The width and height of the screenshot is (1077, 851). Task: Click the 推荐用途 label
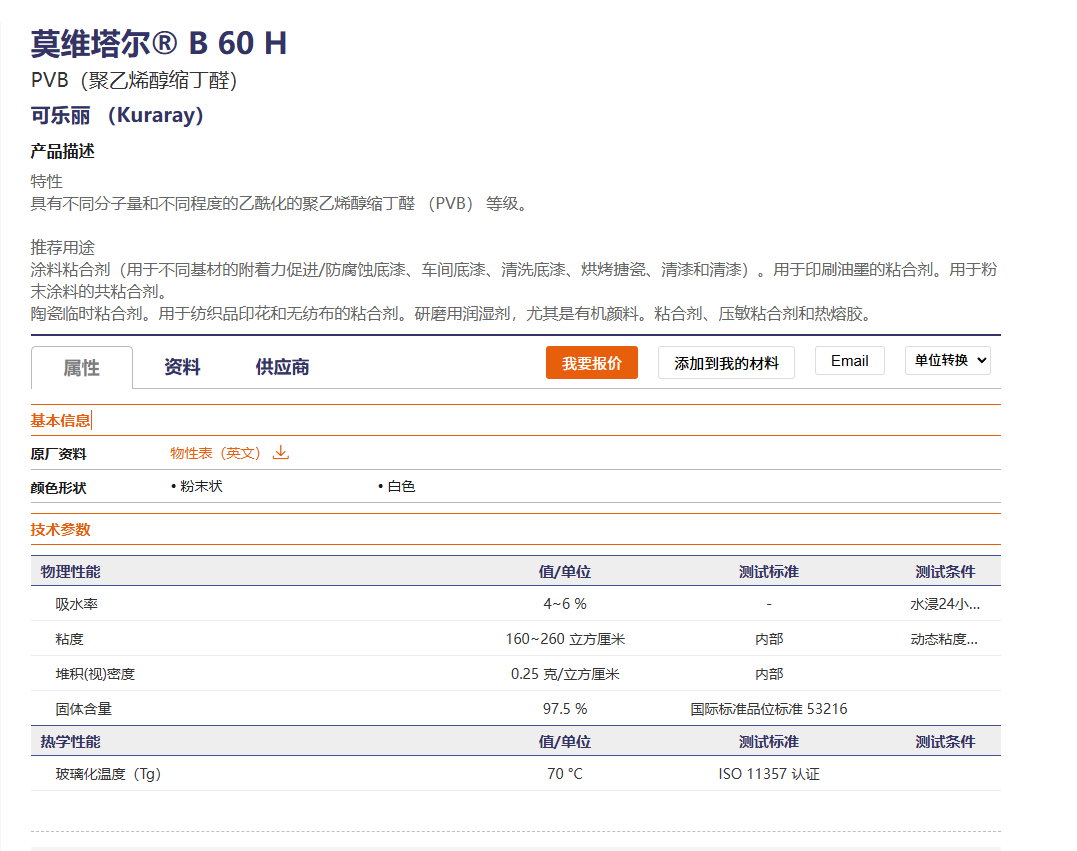[63, 247]
